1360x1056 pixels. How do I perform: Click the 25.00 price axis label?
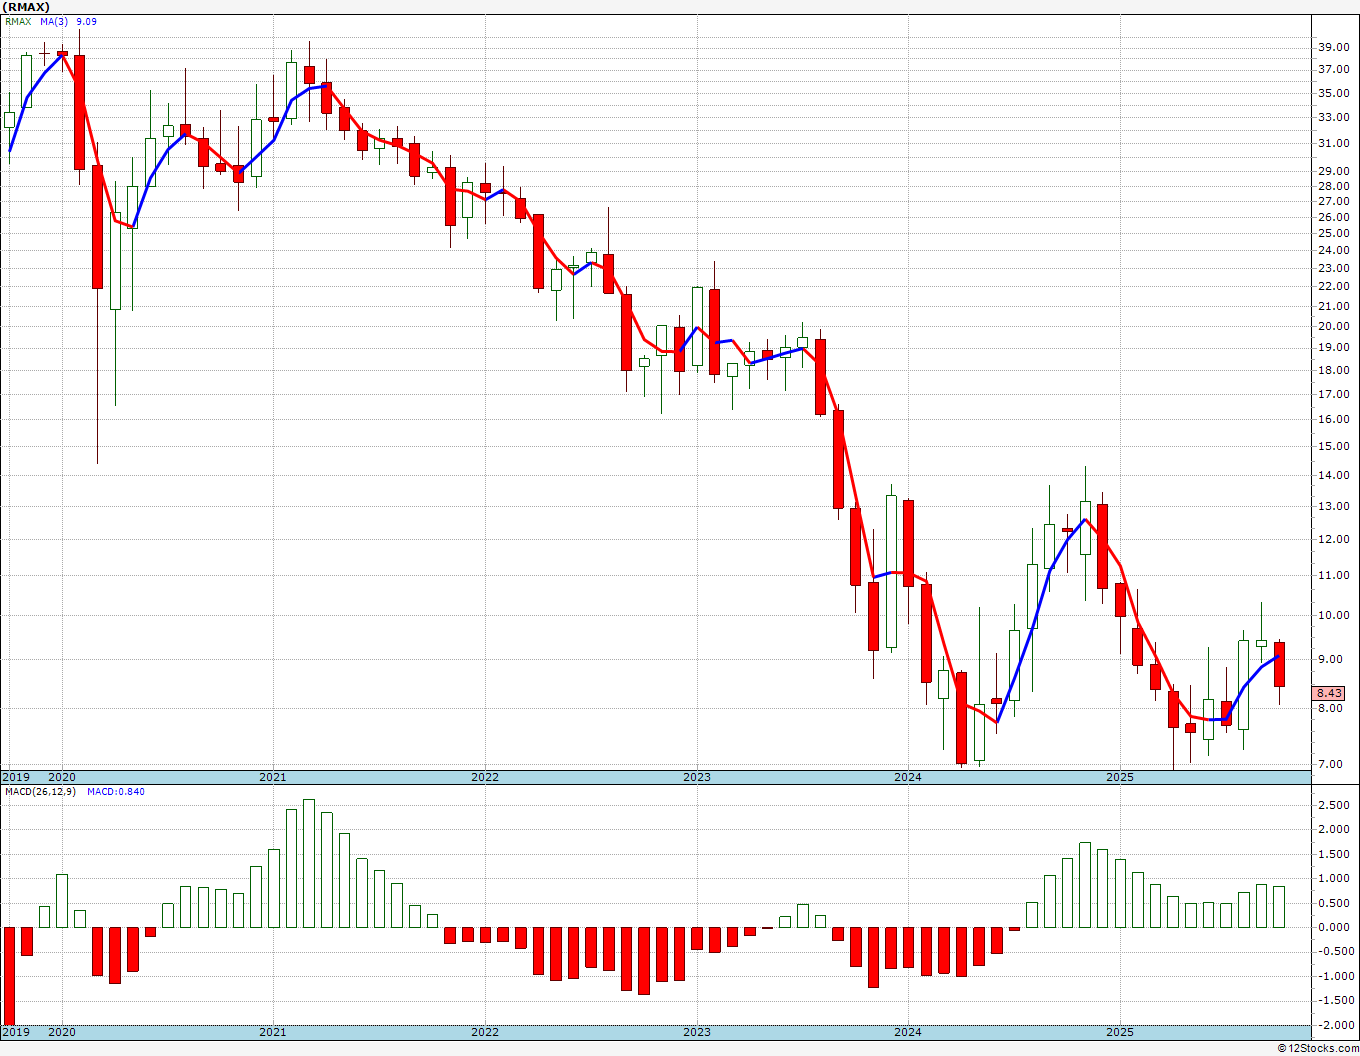(x=1334, y=233)
